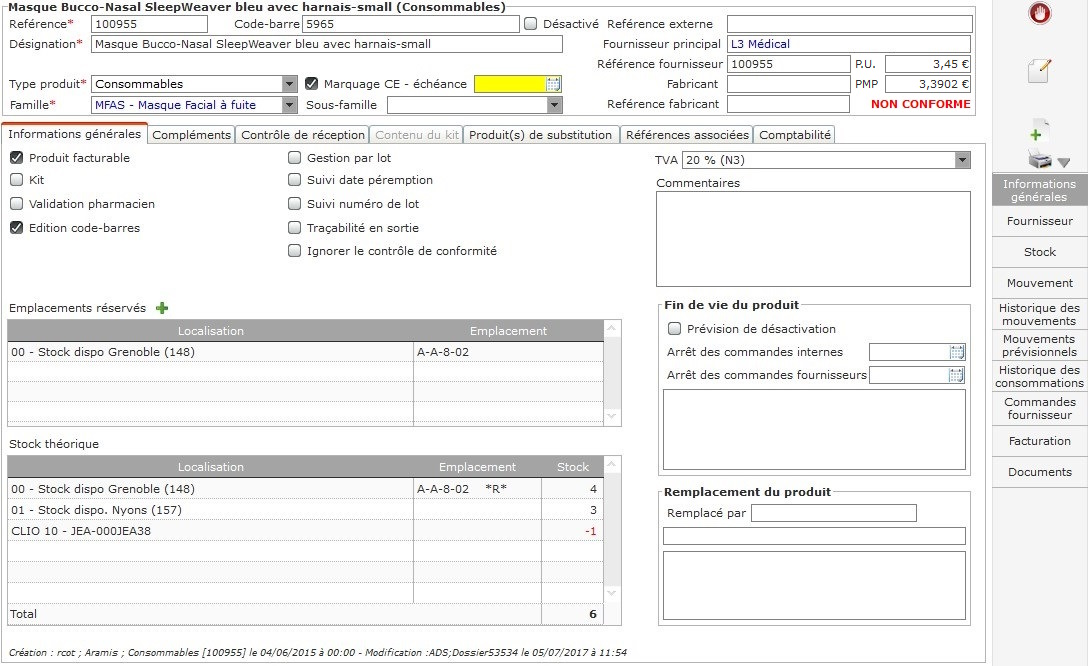View Historique des consommations
This screenshot has height=666, width=1090.
pyautogui.click(x=1039, y=377)
